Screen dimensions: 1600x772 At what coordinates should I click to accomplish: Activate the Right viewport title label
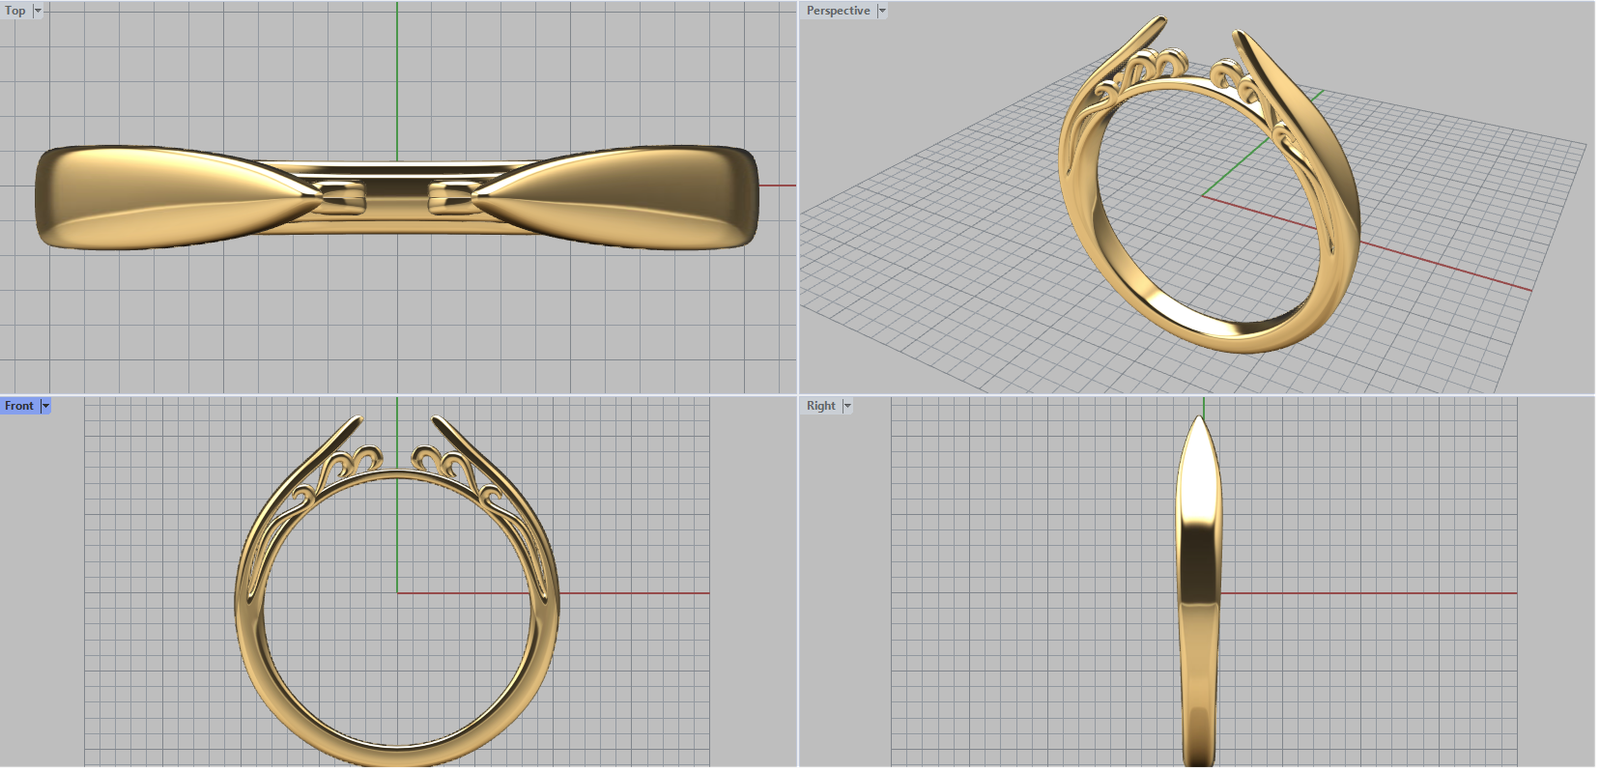pyautogui.click(x=821, y=406)
